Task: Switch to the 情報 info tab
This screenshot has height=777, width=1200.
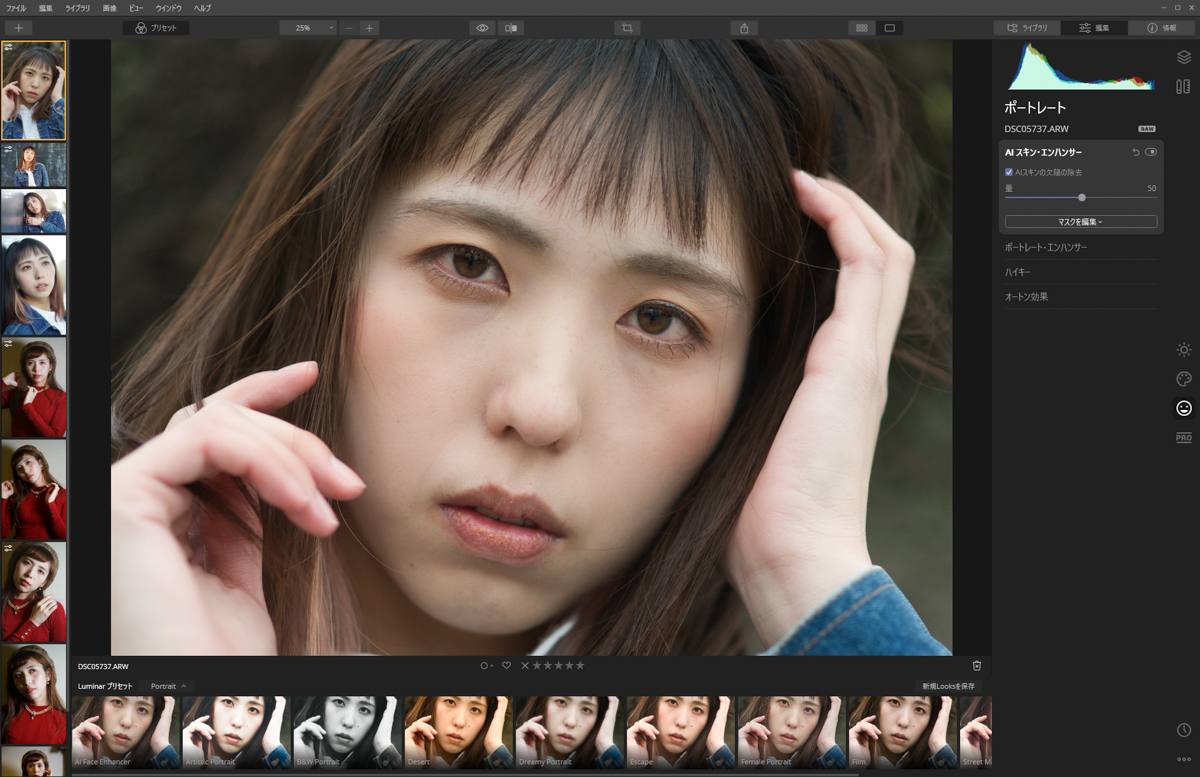Action: (1161, 28)
